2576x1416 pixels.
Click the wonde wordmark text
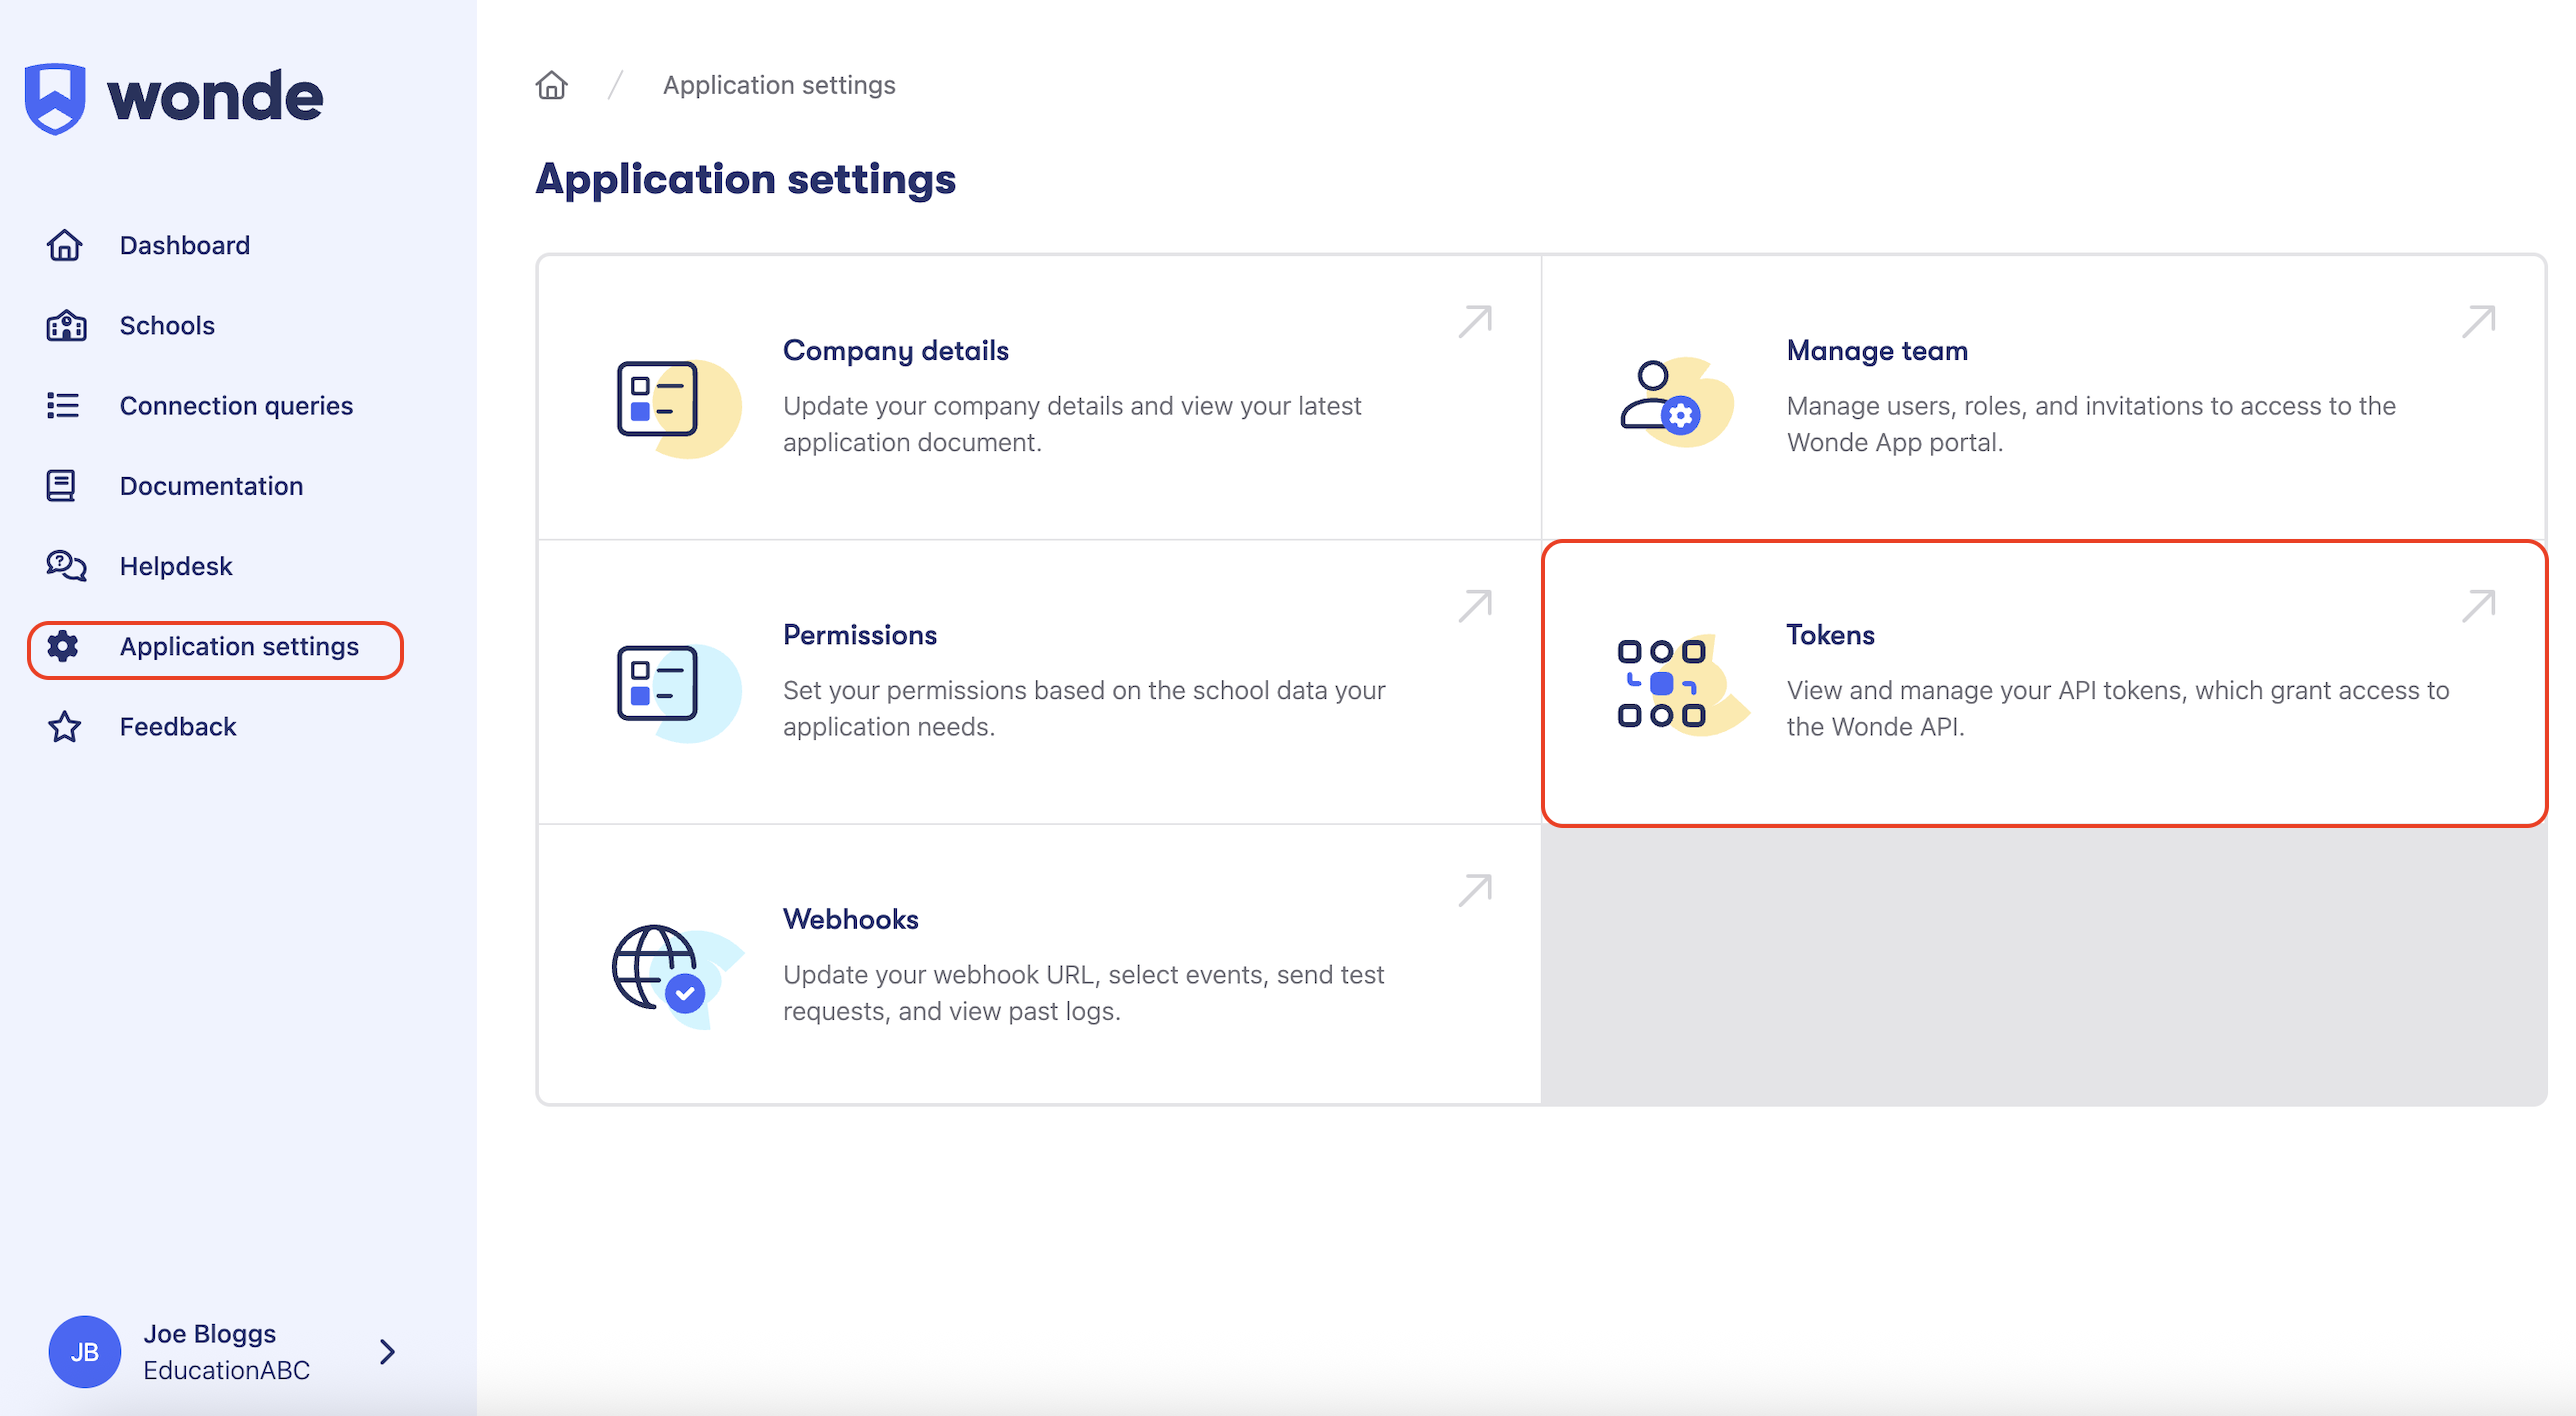[215, 97]
